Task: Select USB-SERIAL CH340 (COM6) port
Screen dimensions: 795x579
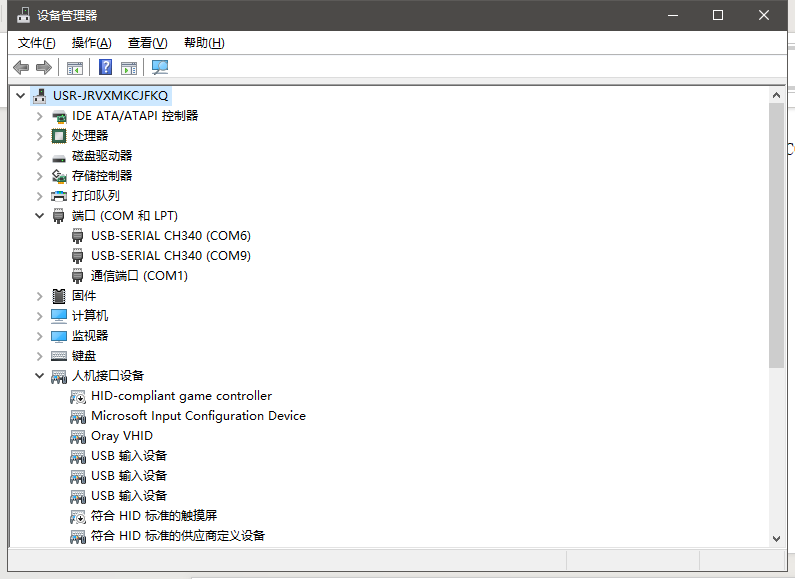Action: coord(170,236)
